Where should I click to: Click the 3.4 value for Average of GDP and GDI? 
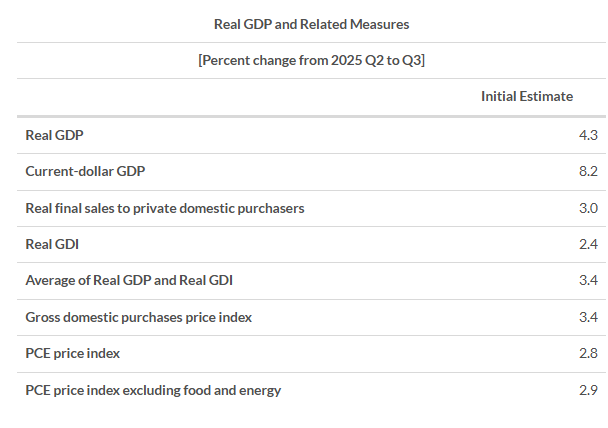[587, 281]
